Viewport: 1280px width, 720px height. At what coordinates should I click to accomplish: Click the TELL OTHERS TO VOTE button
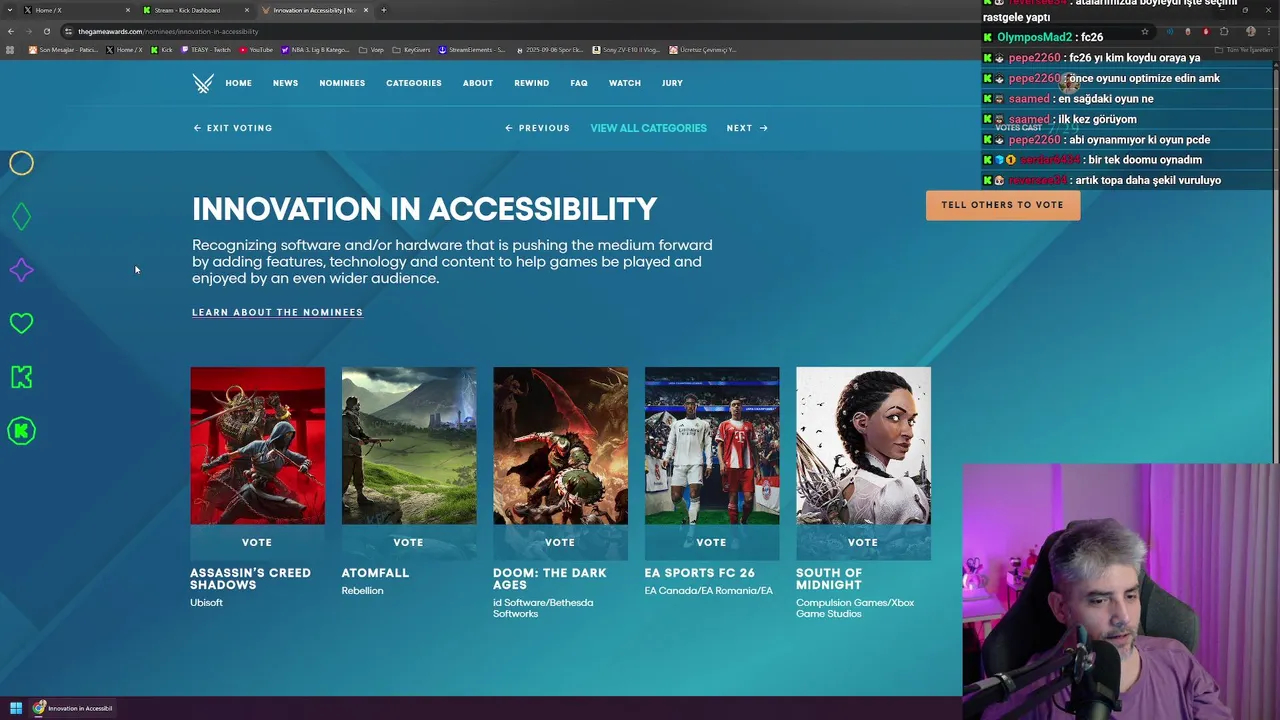1003,205
